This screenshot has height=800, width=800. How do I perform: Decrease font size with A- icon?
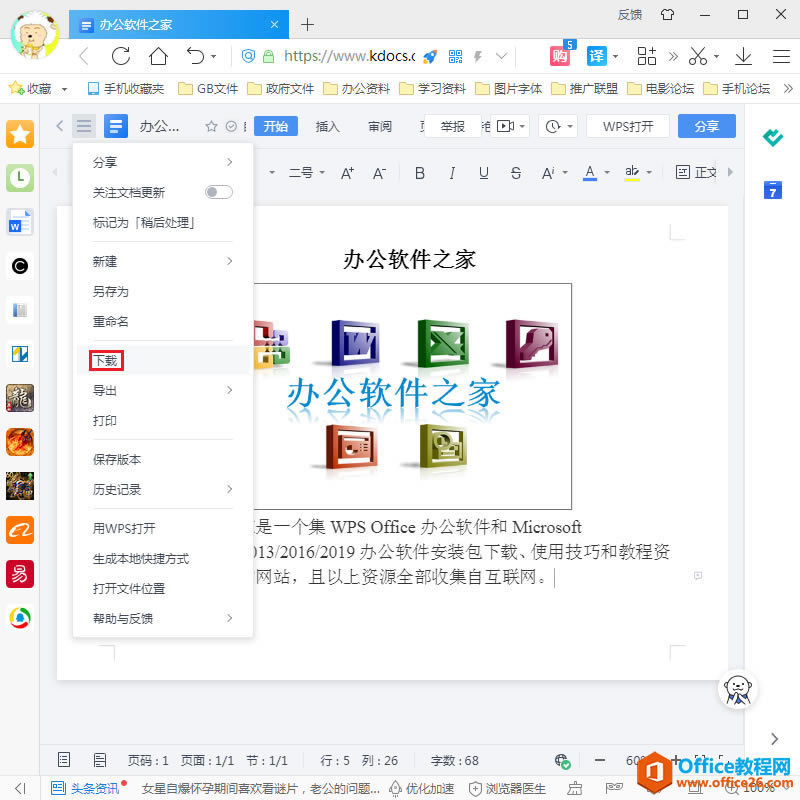pos(379,173)
